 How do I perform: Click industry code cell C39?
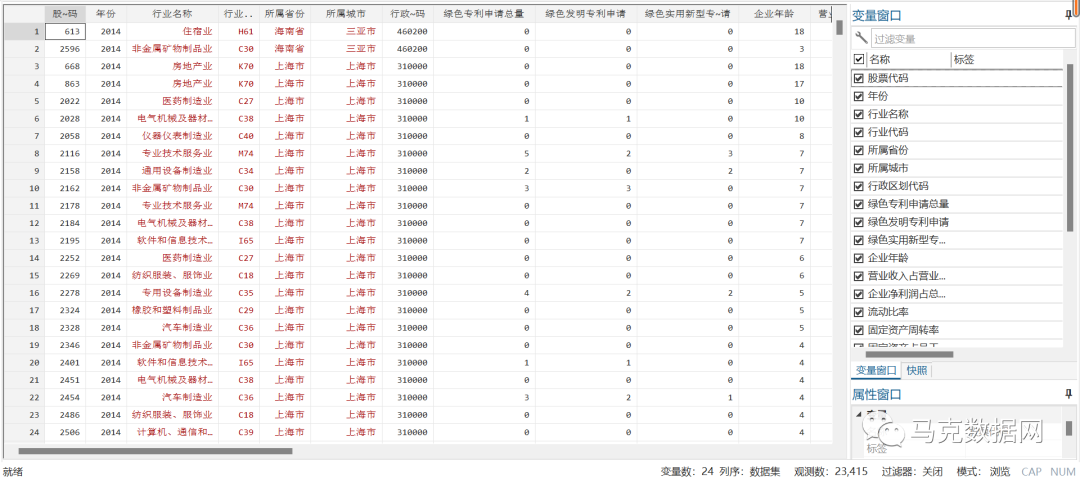click(x=239, y=431)
